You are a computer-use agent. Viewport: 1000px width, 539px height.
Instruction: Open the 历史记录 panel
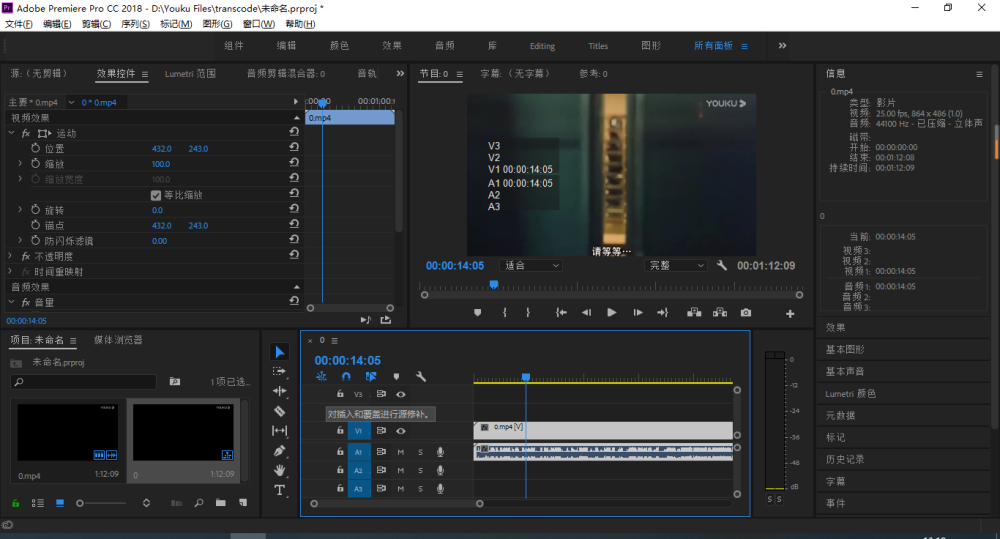pyautogui.click(x=845, y=459)
